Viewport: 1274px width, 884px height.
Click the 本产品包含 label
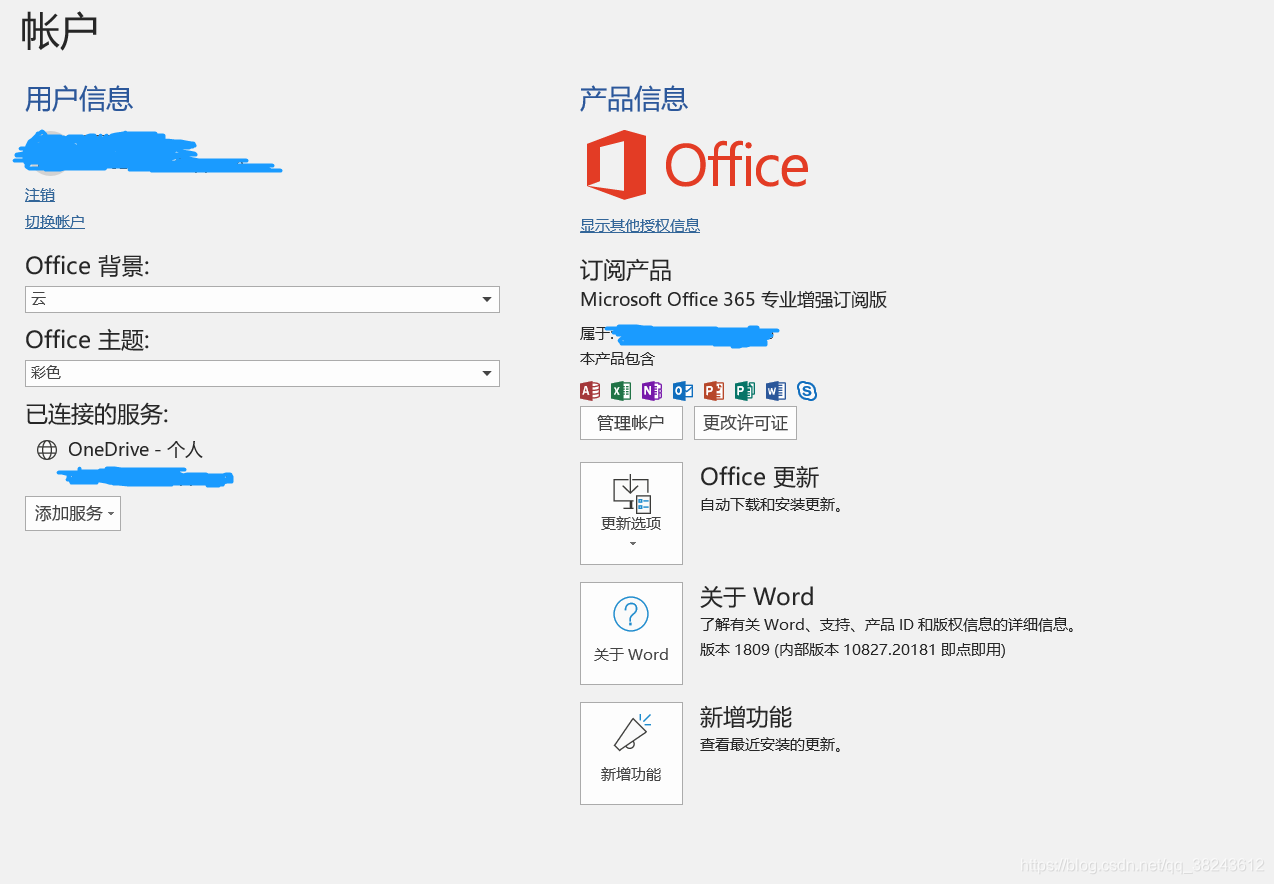click(617, 359)
